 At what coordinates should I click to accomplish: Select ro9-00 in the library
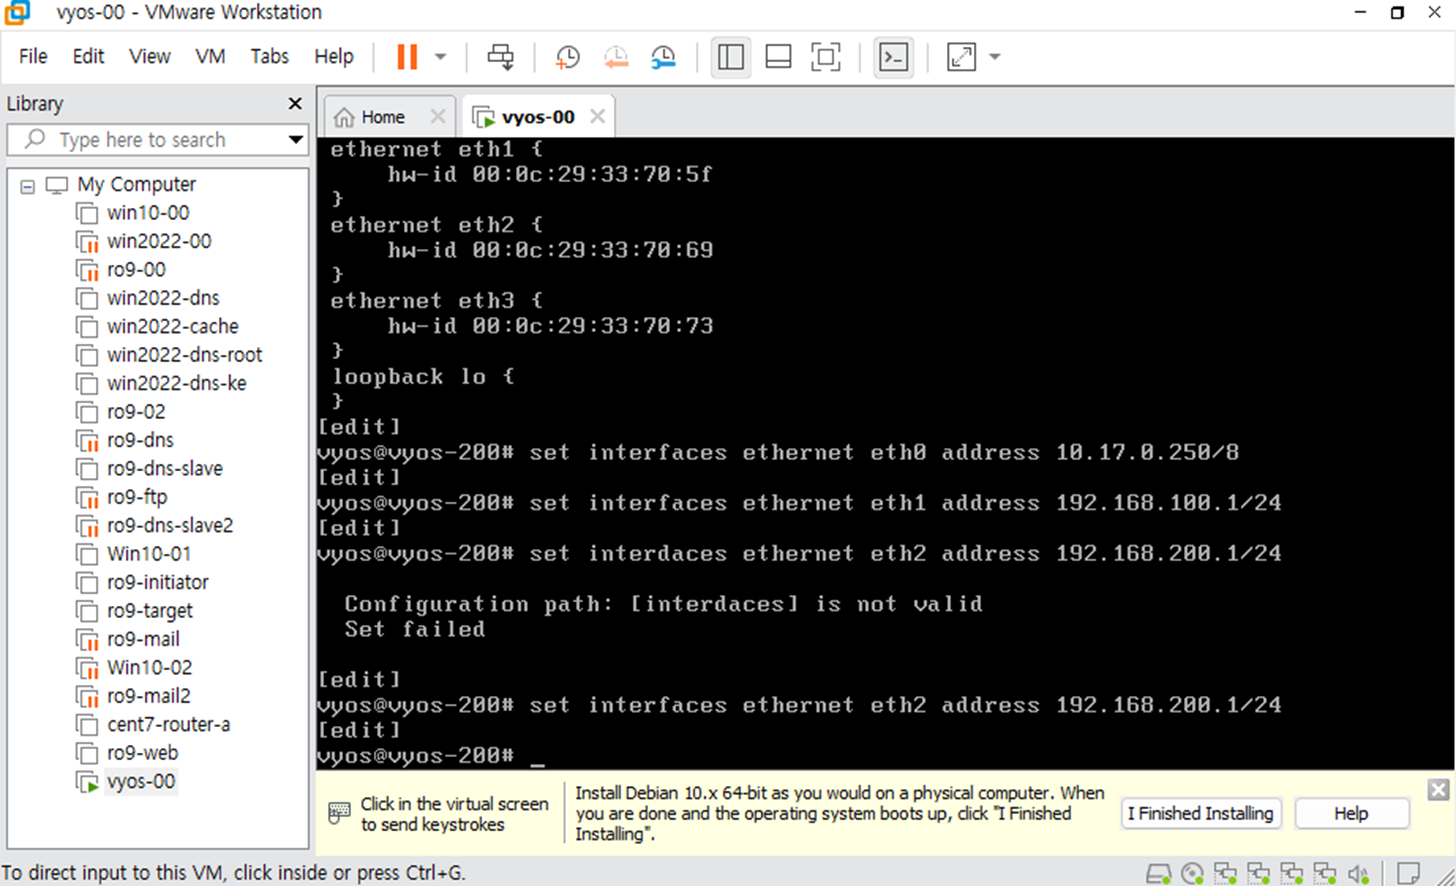136,269
